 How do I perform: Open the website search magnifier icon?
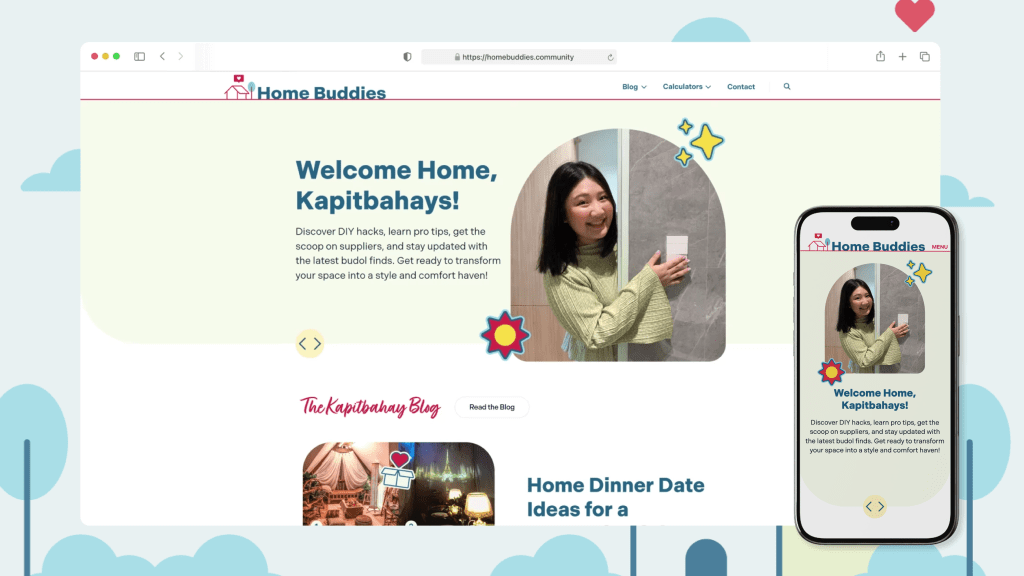tap(787, 86)
